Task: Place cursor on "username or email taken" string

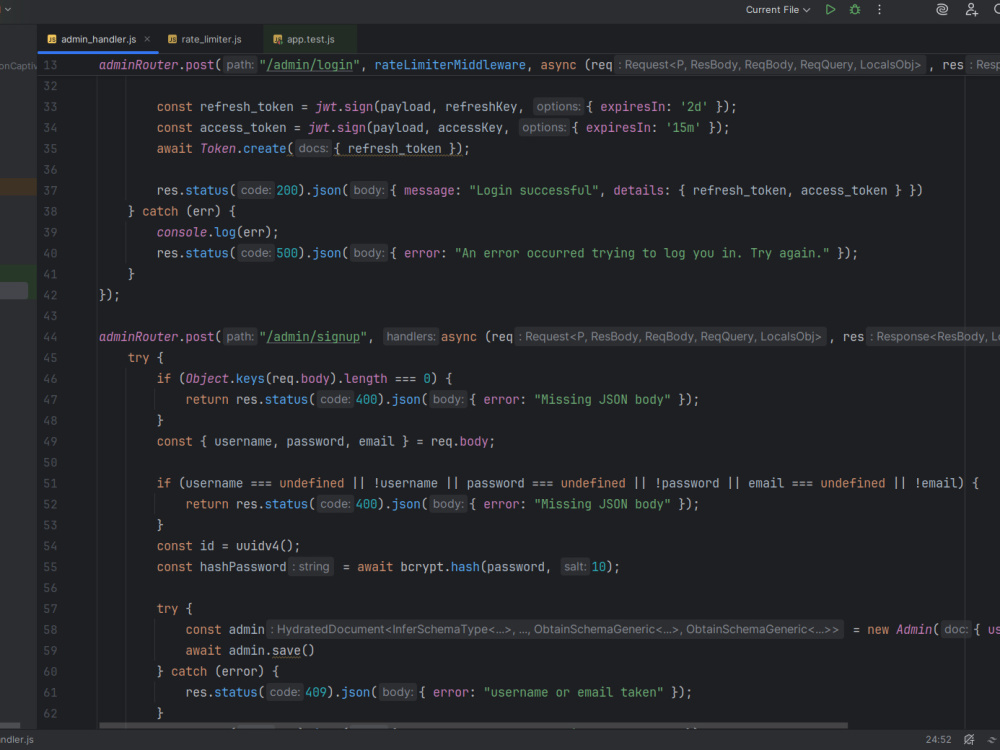Action: pyautogui.click(x=573, y=693)
